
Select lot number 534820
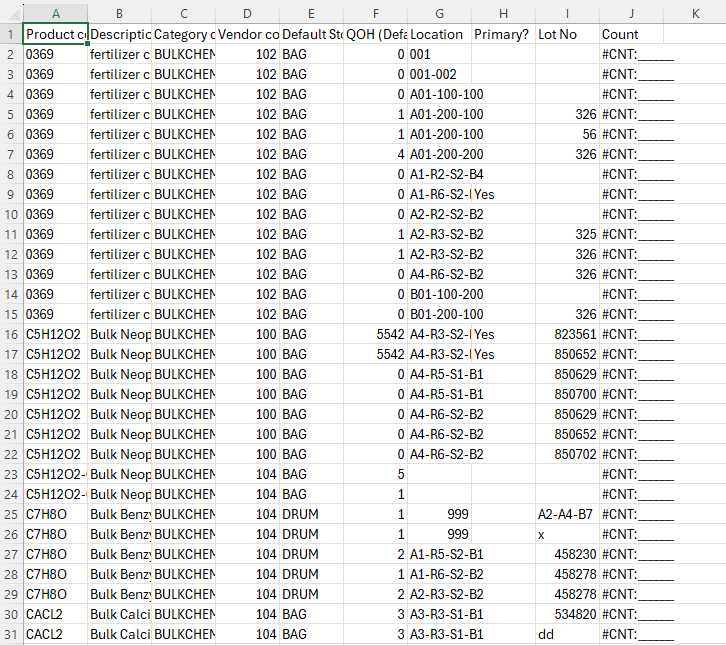567,614
